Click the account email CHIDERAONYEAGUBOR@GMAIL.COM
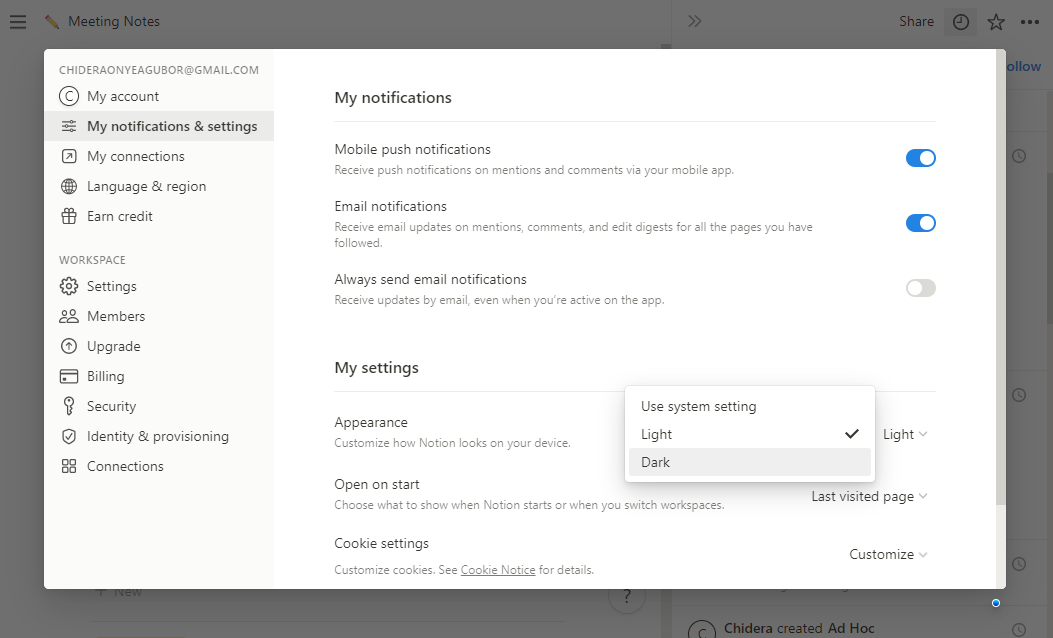Viewport: 1053px width, 638px height. click(x=158, y=70)
